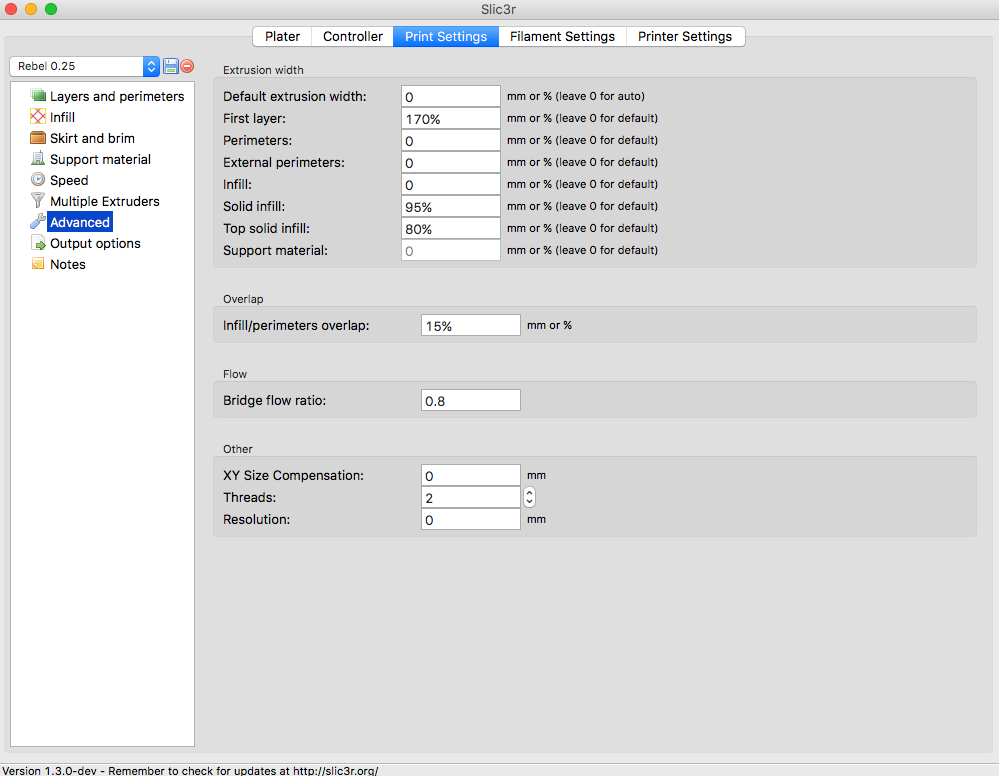Click the Speed clock icon
Screen dimensions: 999x776
point(39,180)
